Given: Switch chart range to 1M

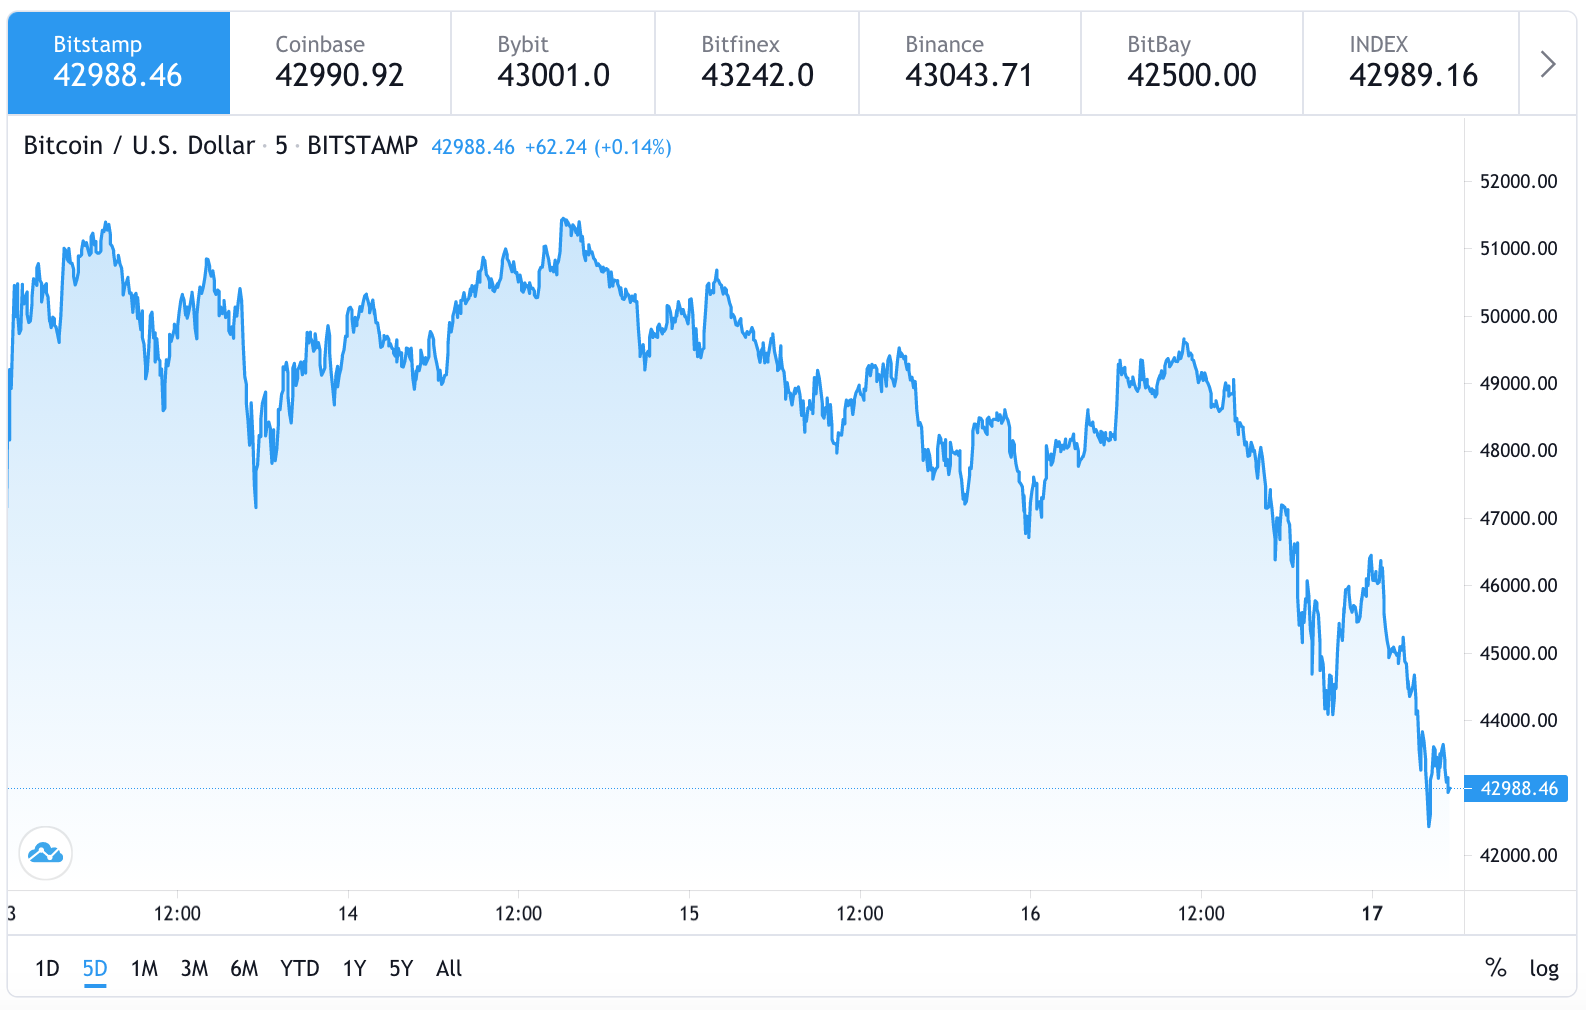Looking at the screenshot, I should click(144, 968).
